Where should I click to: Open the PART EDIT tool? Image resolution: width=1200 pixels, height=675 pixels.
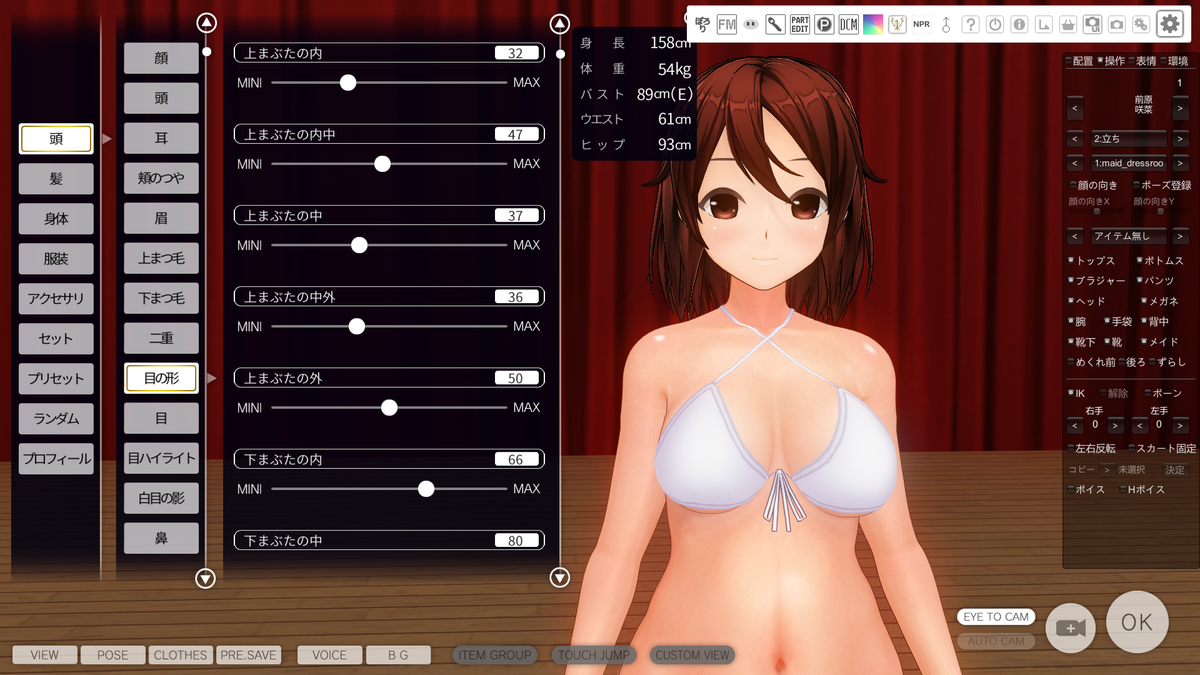click(x=800, y=24)
